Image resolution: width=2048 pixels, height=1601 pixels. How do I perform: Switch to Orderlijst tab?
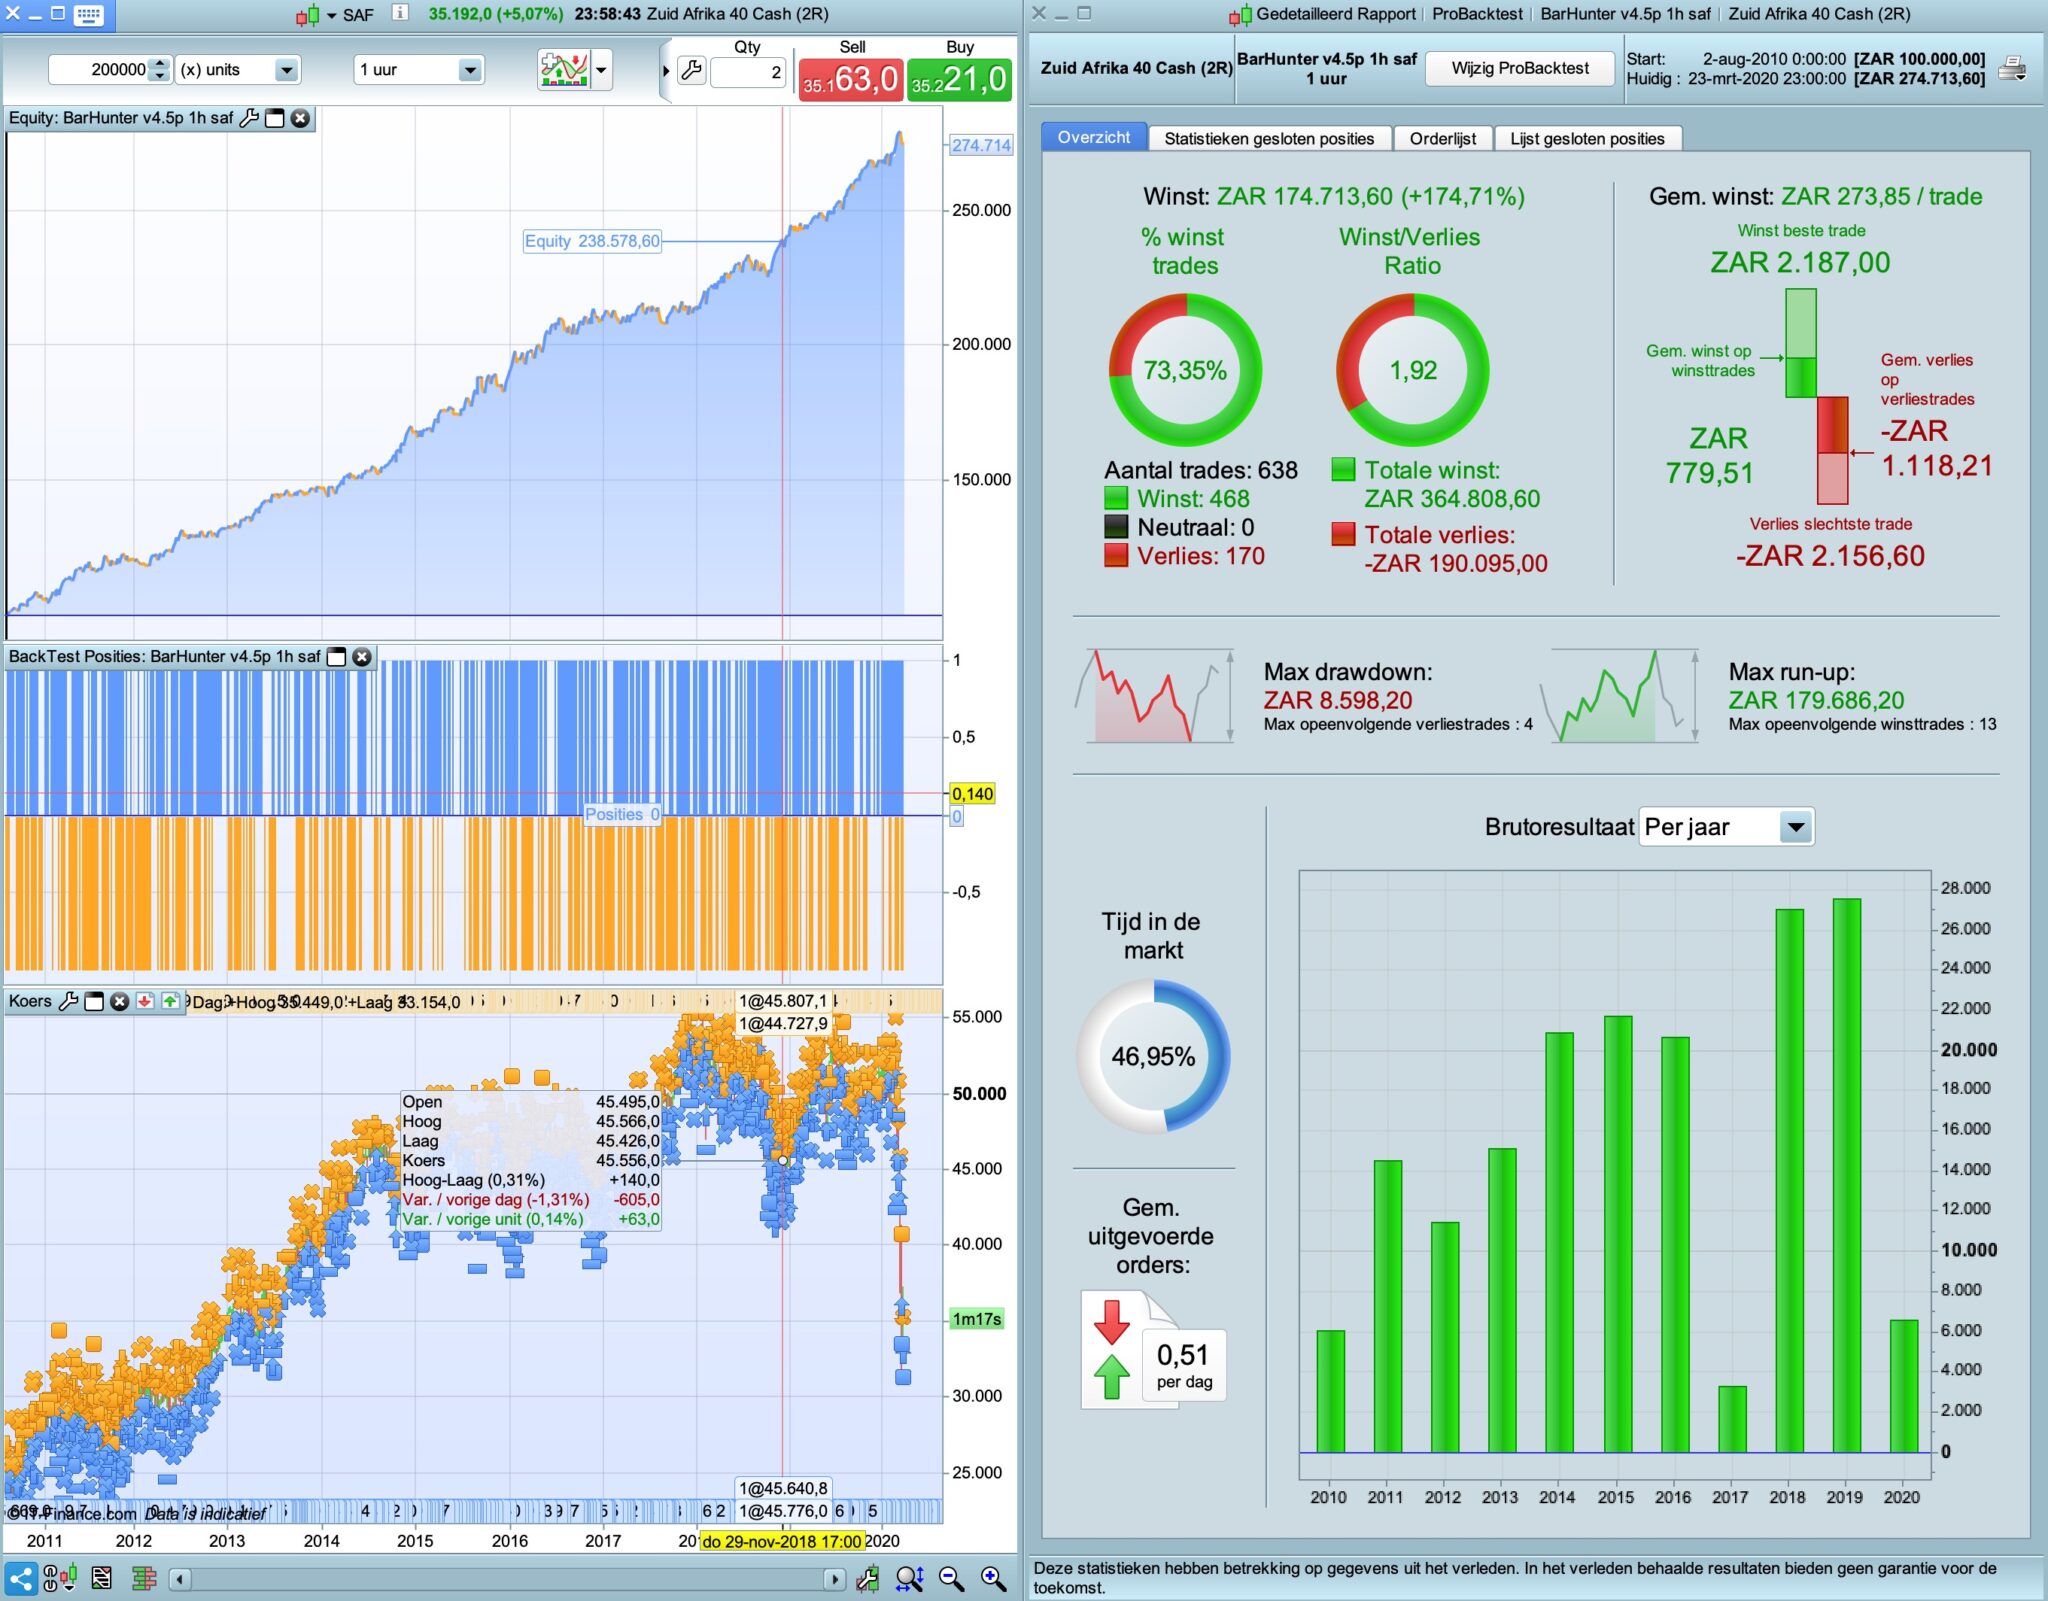(x=1442, y=139)
